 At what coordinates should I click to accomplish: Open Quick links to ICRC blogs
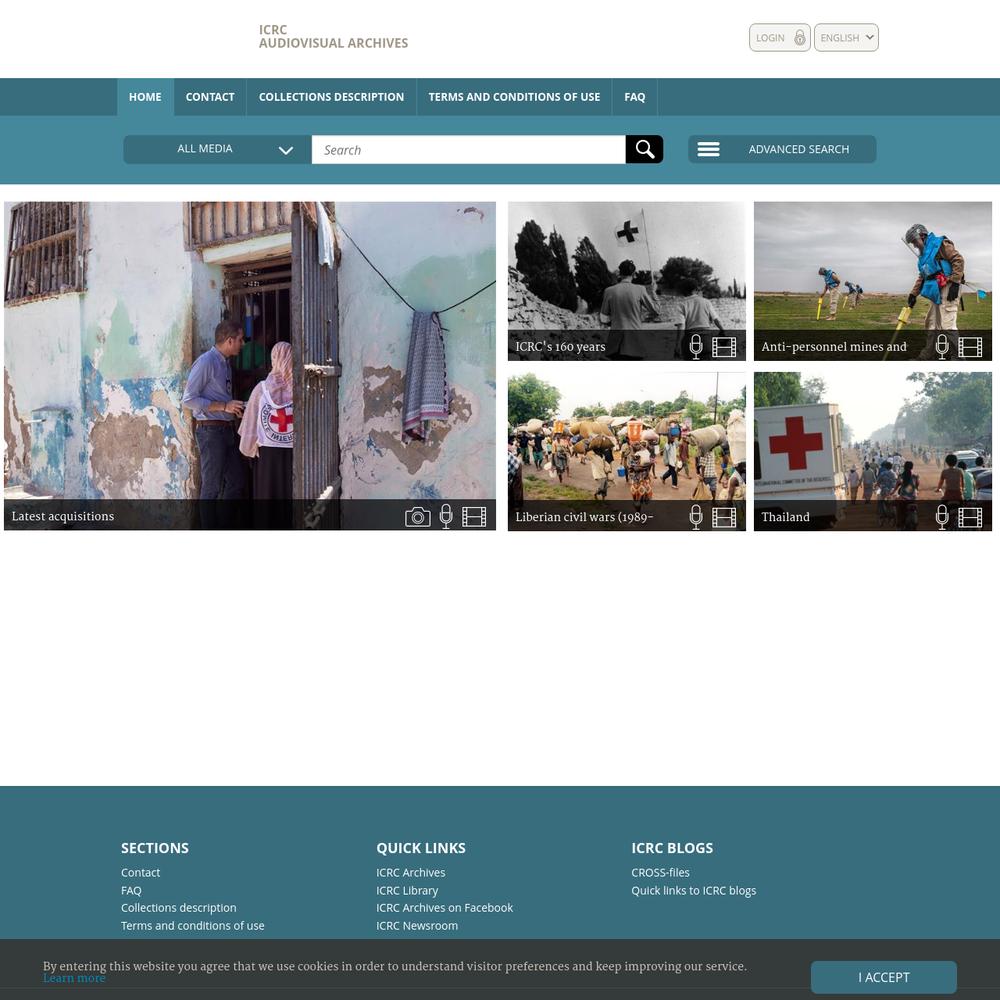click(x=693, y=890)
